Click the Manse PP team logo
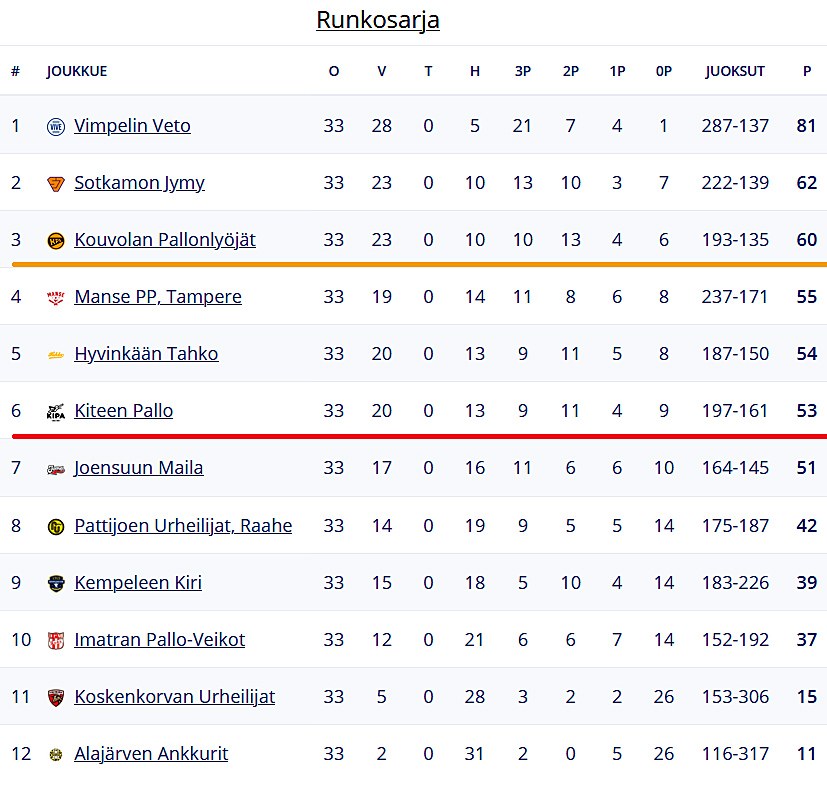 pos(56,297)
